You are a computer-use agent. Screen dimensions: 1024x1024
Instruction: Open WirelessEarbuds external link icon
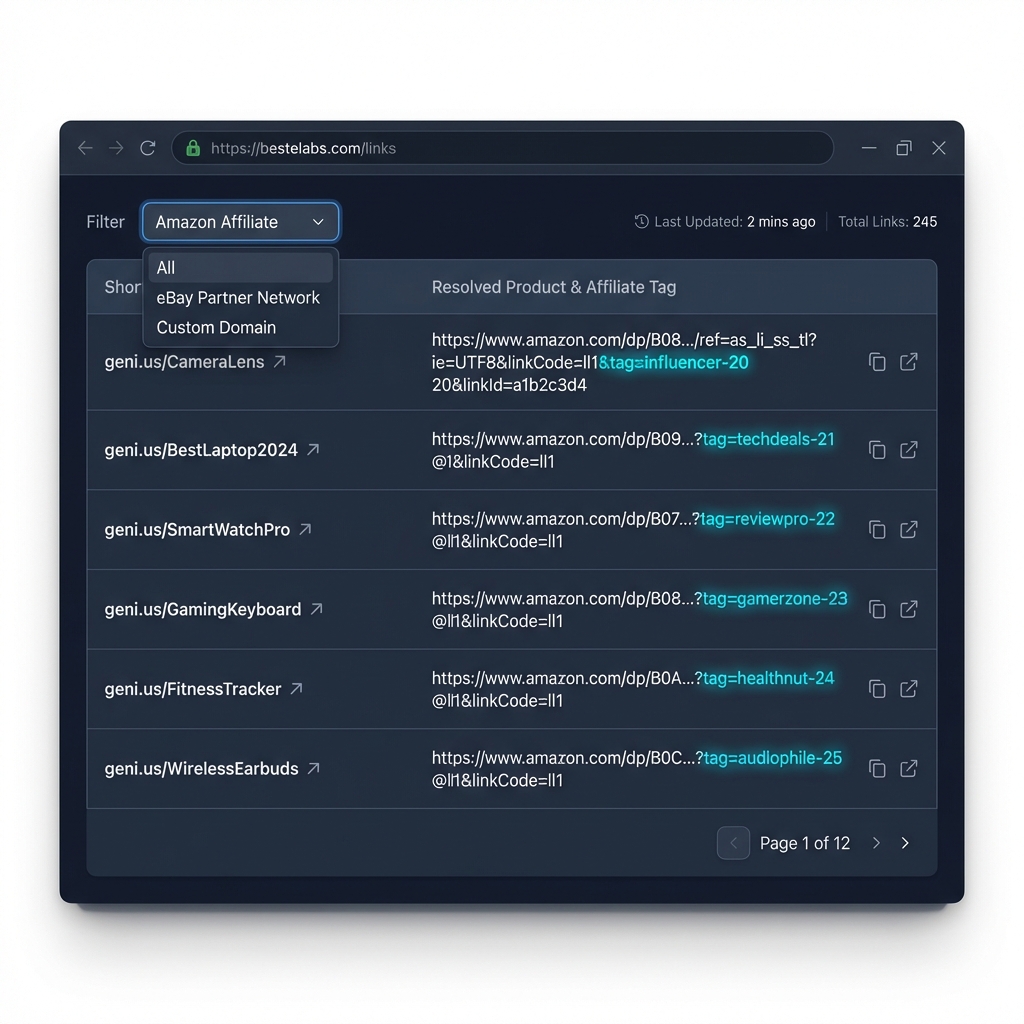(909, 769)
